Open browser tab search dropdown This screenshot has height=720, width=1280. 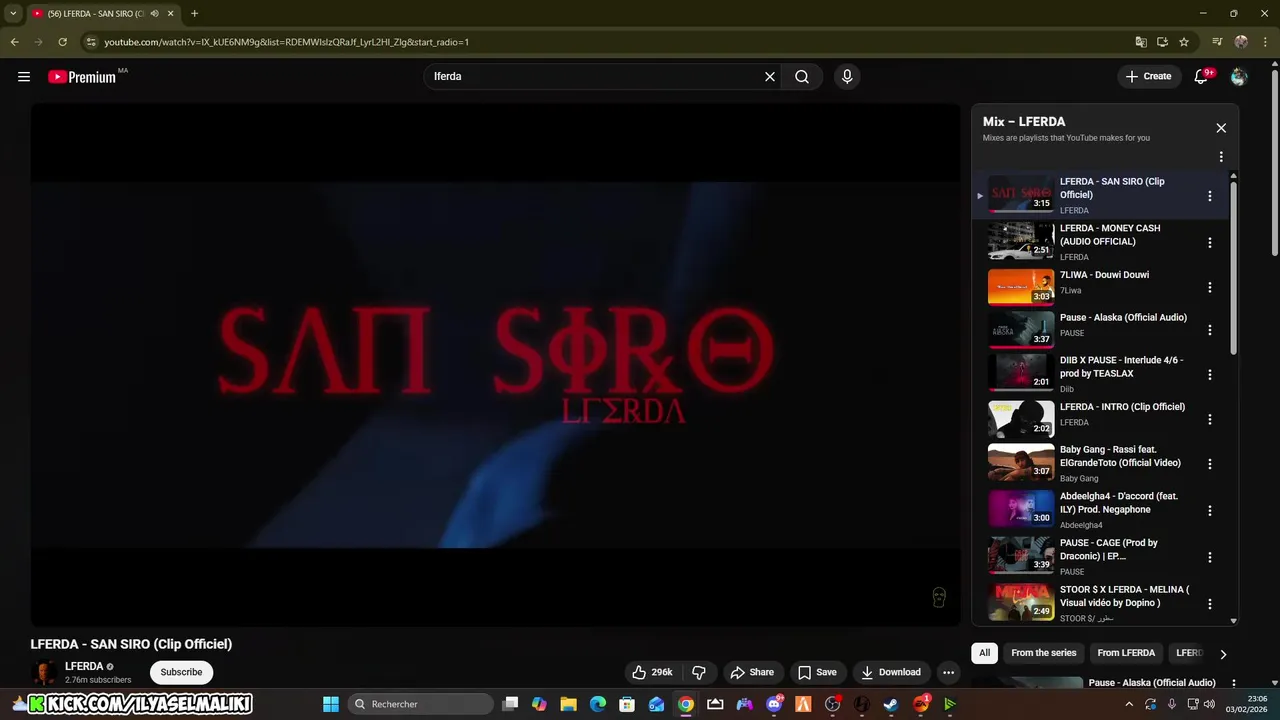13,13
